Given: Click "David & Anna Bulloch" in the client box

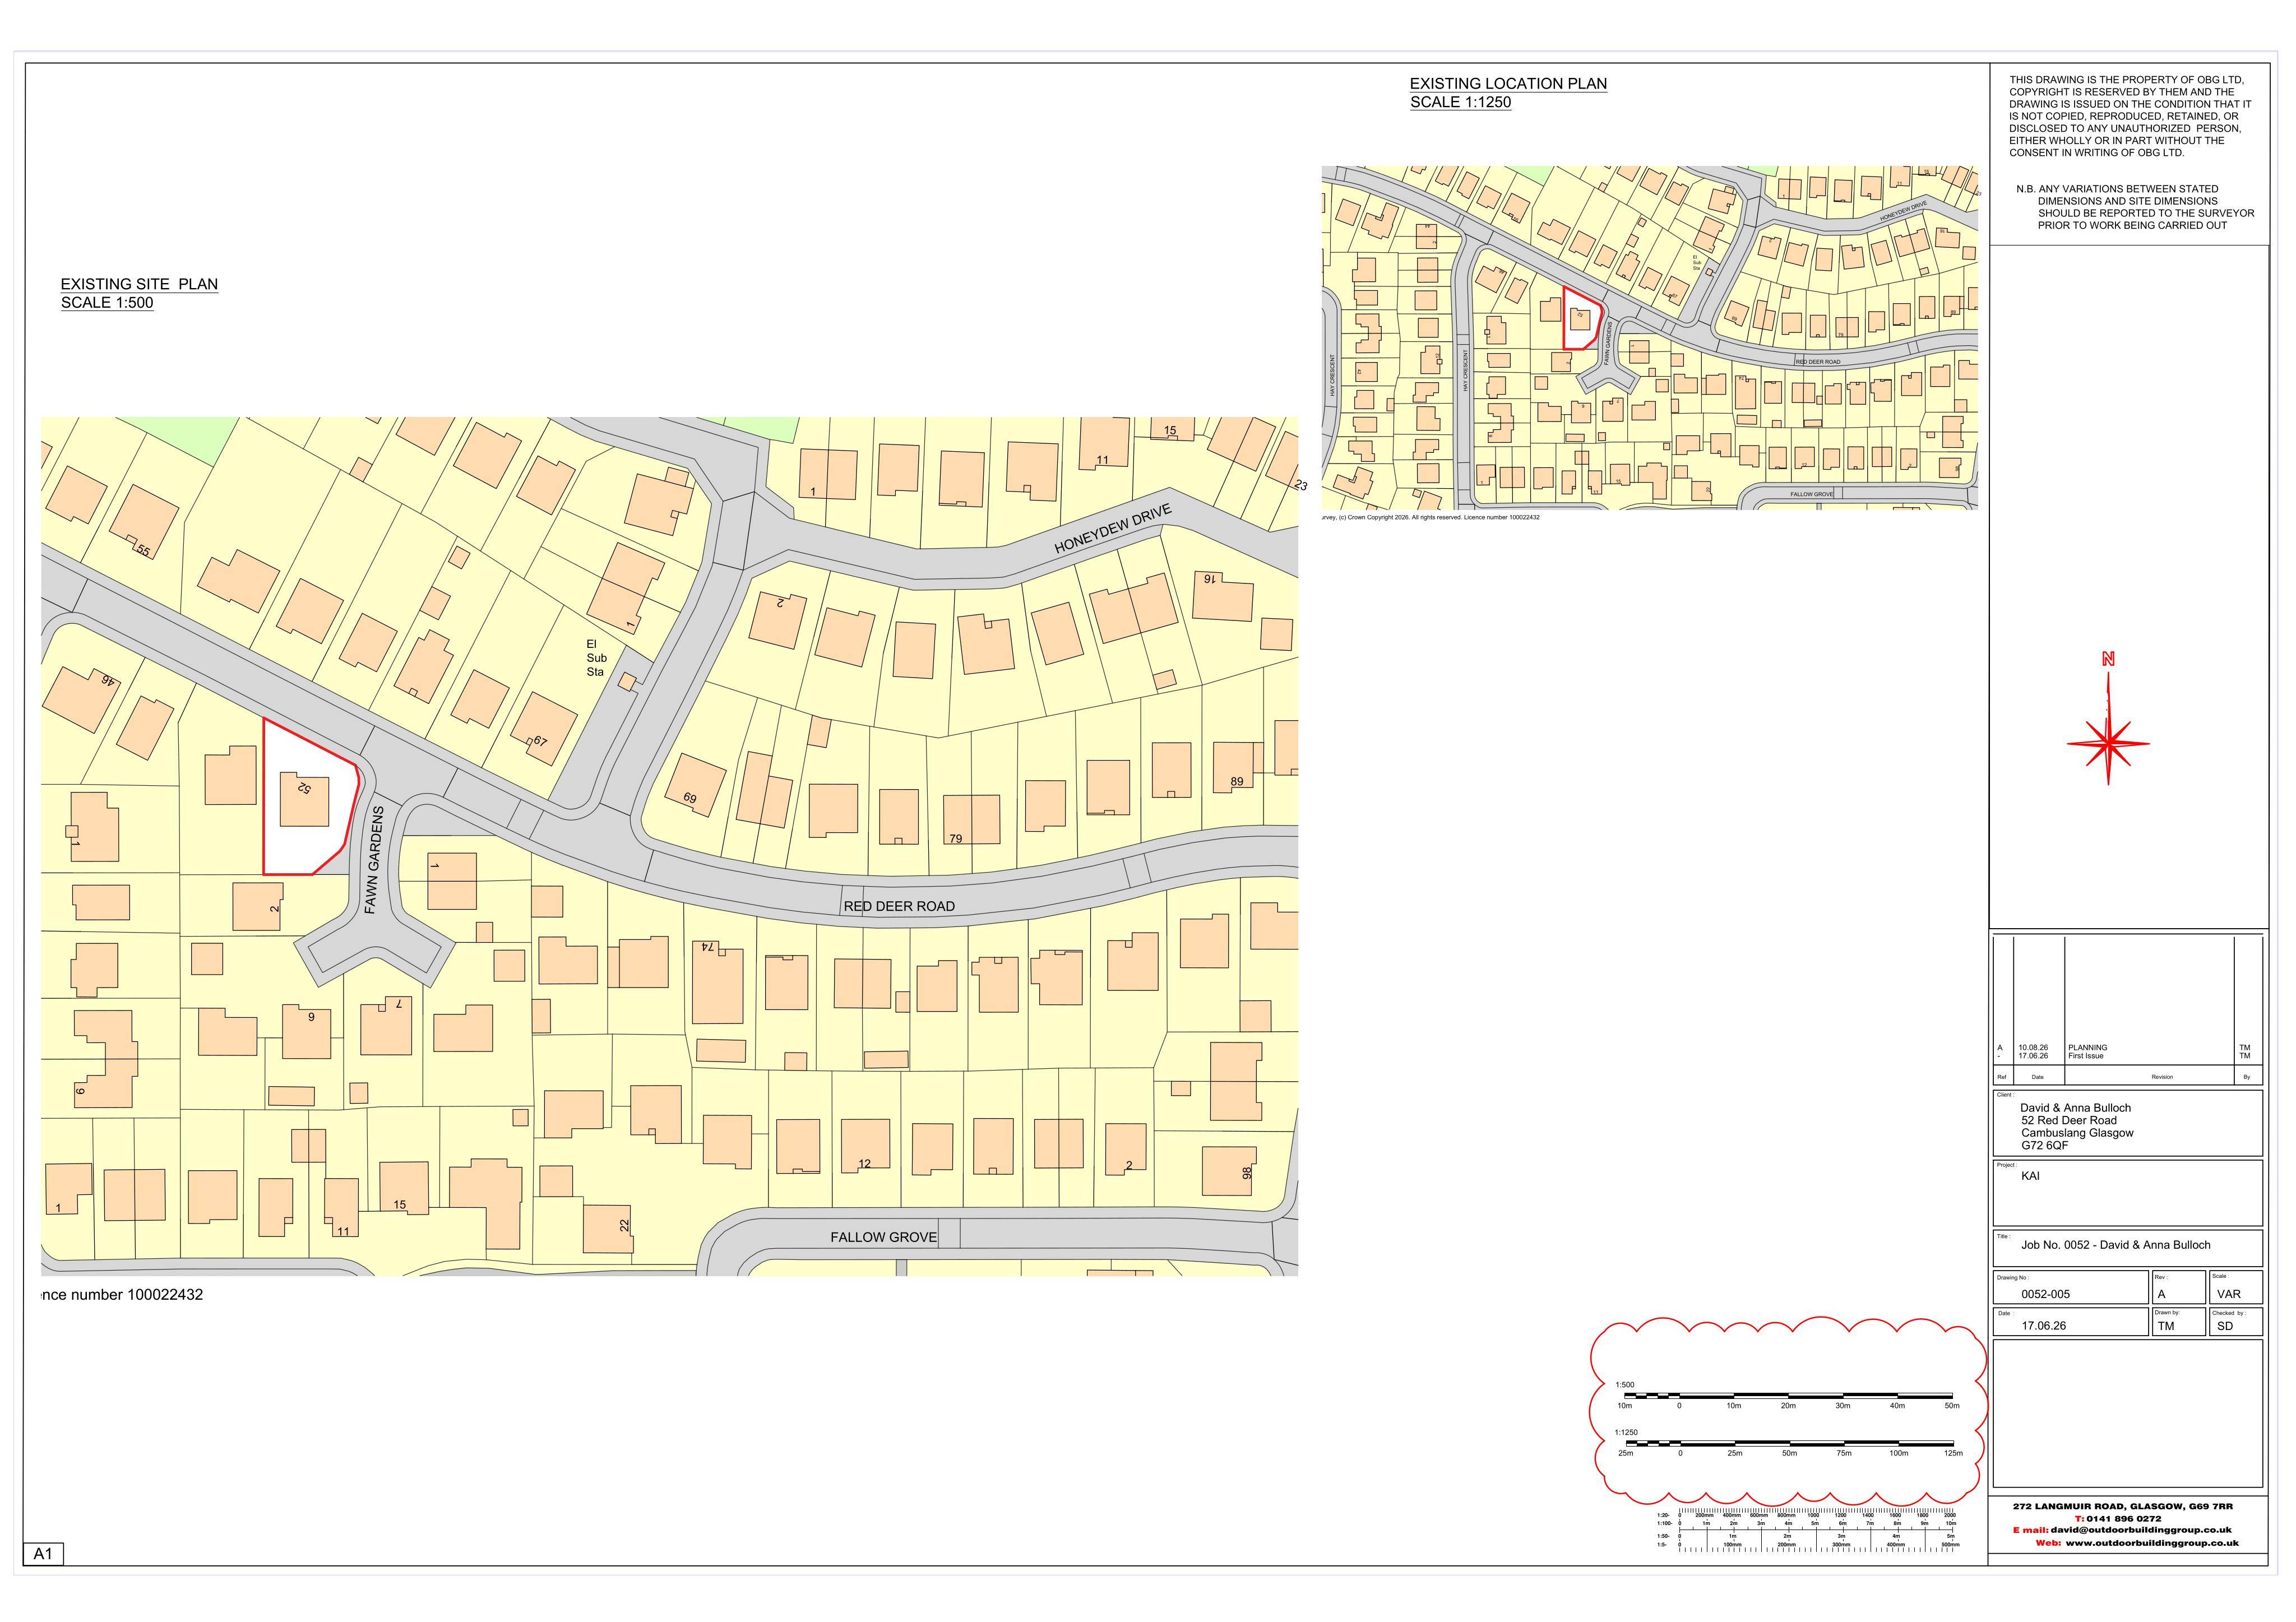Looking at the screenshot, I should 2075,1108.
